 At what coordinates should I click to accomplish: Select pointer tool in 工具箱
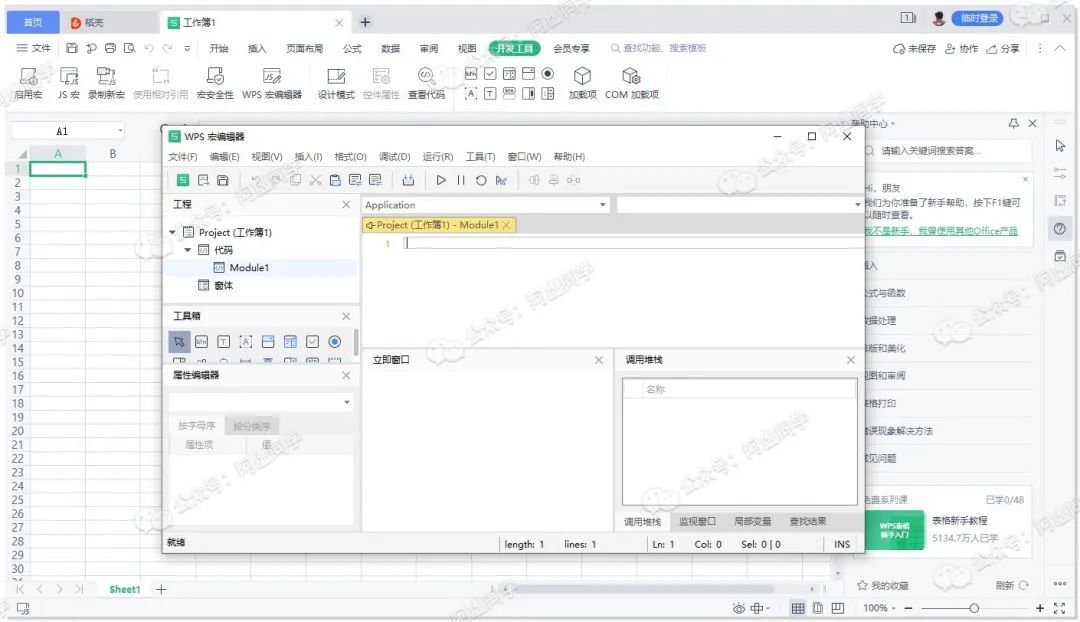pyautogui.click(x=179, y=342)
